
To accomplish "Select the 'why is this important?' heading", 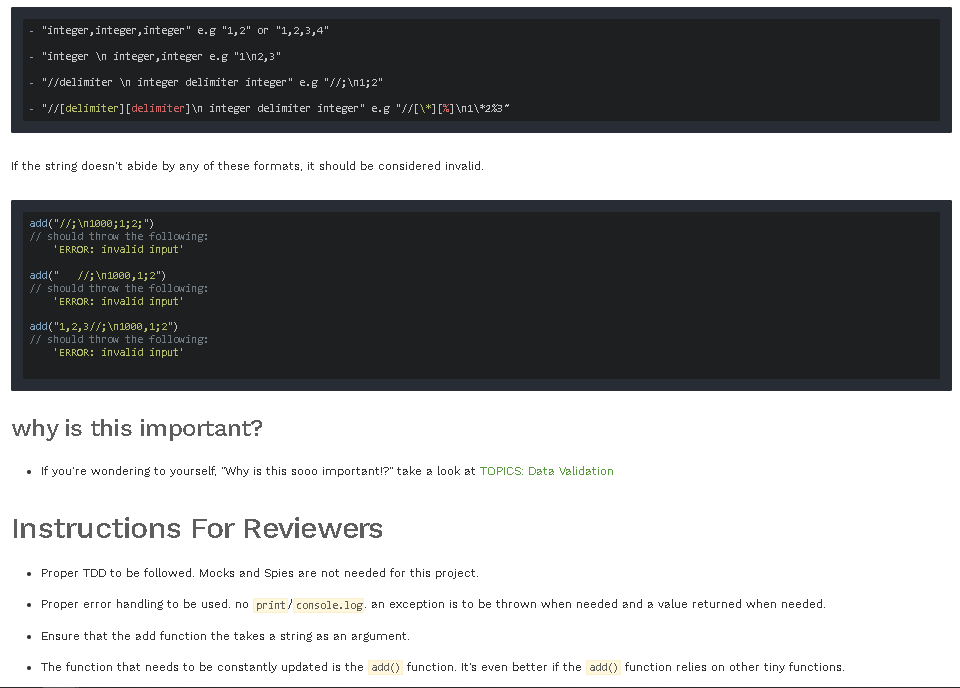I will tap(136, 428).
